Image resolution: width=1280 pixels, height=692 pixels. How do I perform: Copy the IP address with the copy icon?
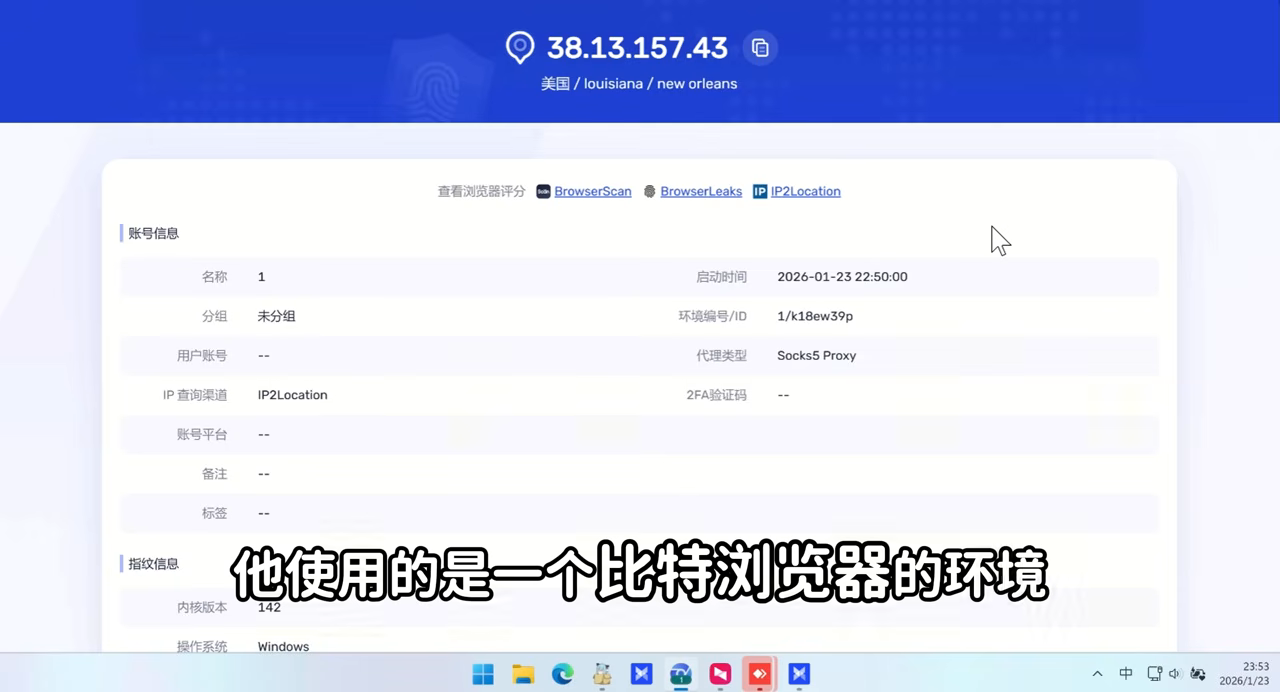[x=760, y=48]
